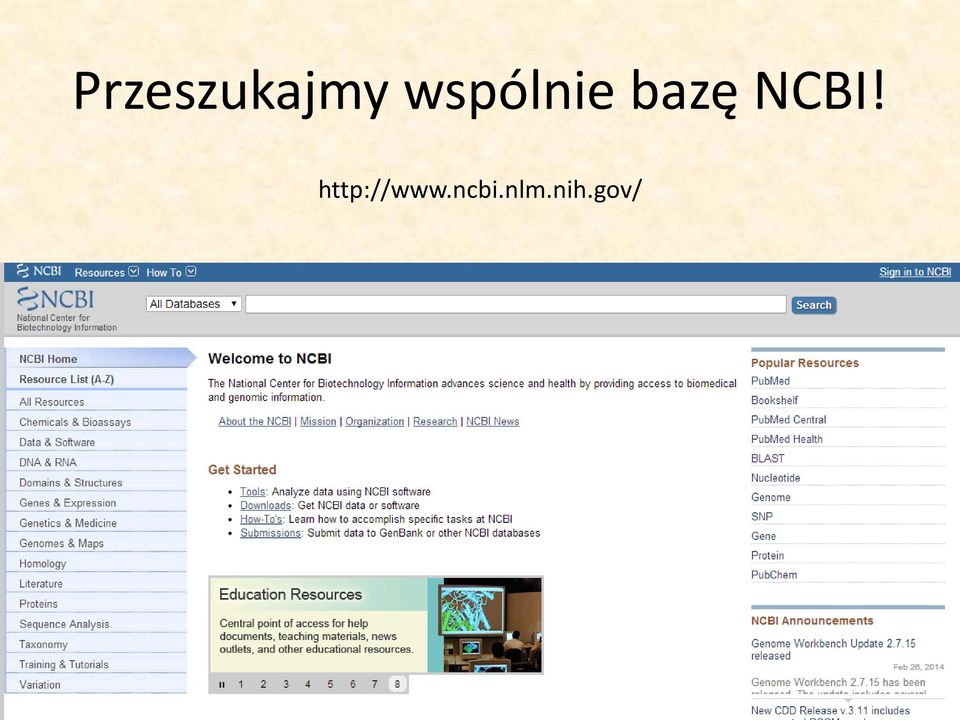
Task: Click the large NCBI helix logo
Action: (x=55, y=299)
